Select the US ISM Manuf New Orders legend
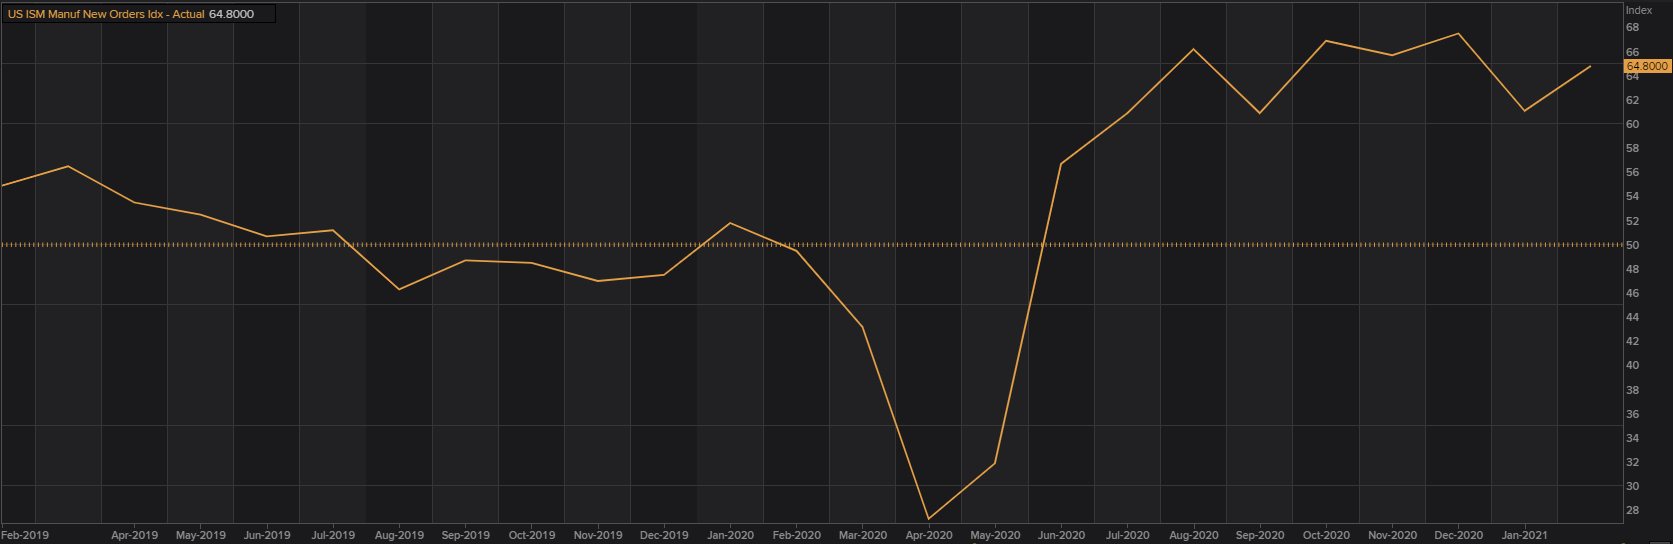This screenshot has width=1673, height=544. pos(138,14)
